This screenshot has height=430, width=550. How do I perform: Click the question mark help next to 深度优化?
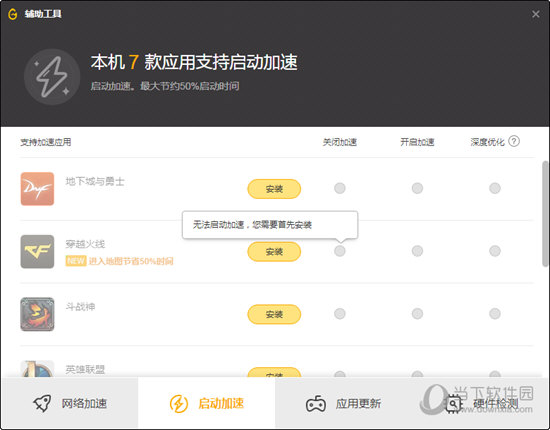tap(514, 141)
